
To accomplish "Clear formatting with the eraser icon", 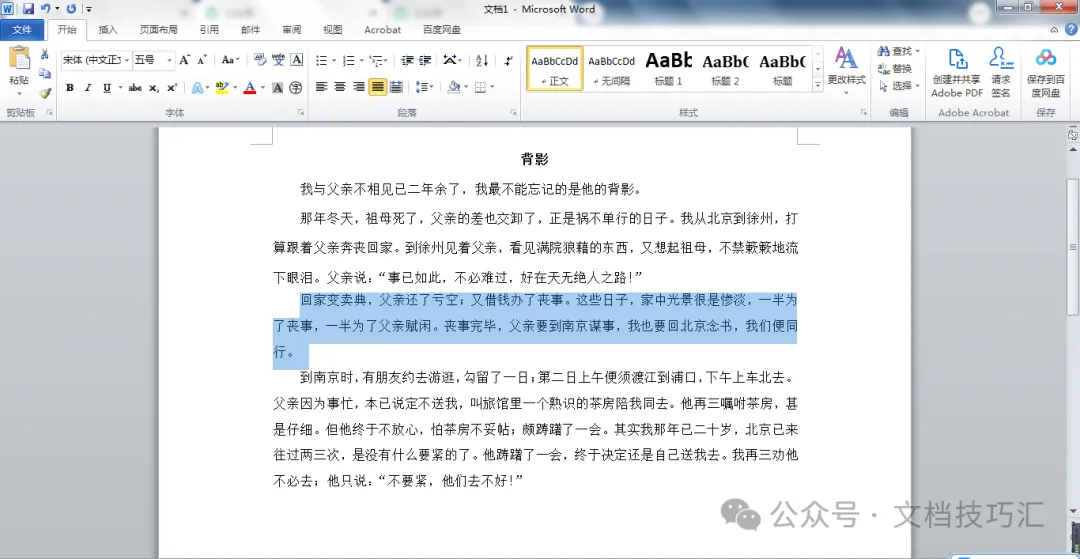I will click(x=260, y=60).
